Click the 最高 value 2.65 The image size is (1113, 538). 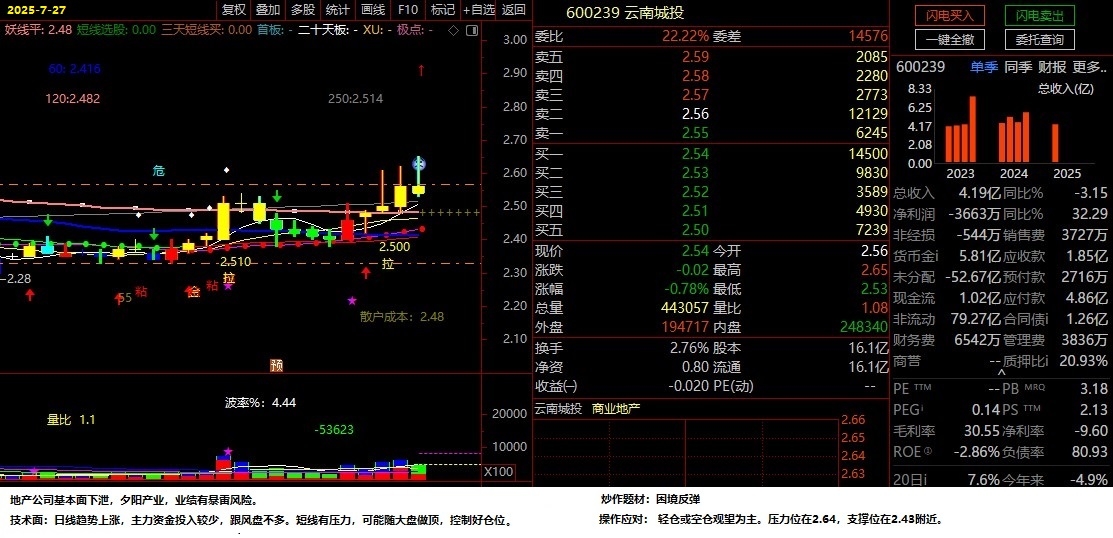click(x=874, y=270)
